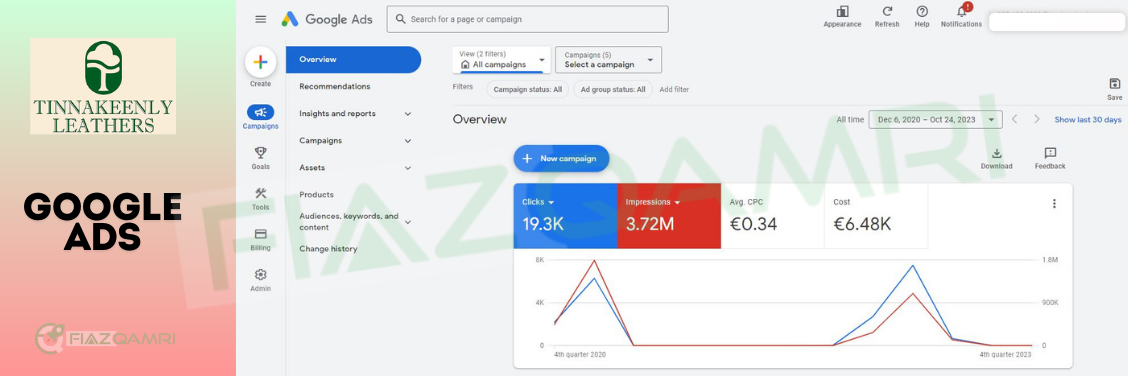Select Recommendations in the side menu
Image resolution: width=1128 pixels, height=376 pixels.
pos(335,86)
